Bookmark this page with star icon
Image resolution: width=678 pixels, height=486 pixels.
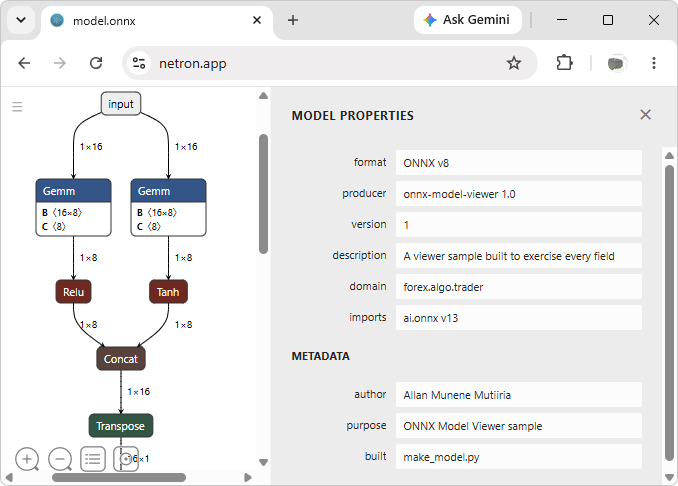(514, 63)
